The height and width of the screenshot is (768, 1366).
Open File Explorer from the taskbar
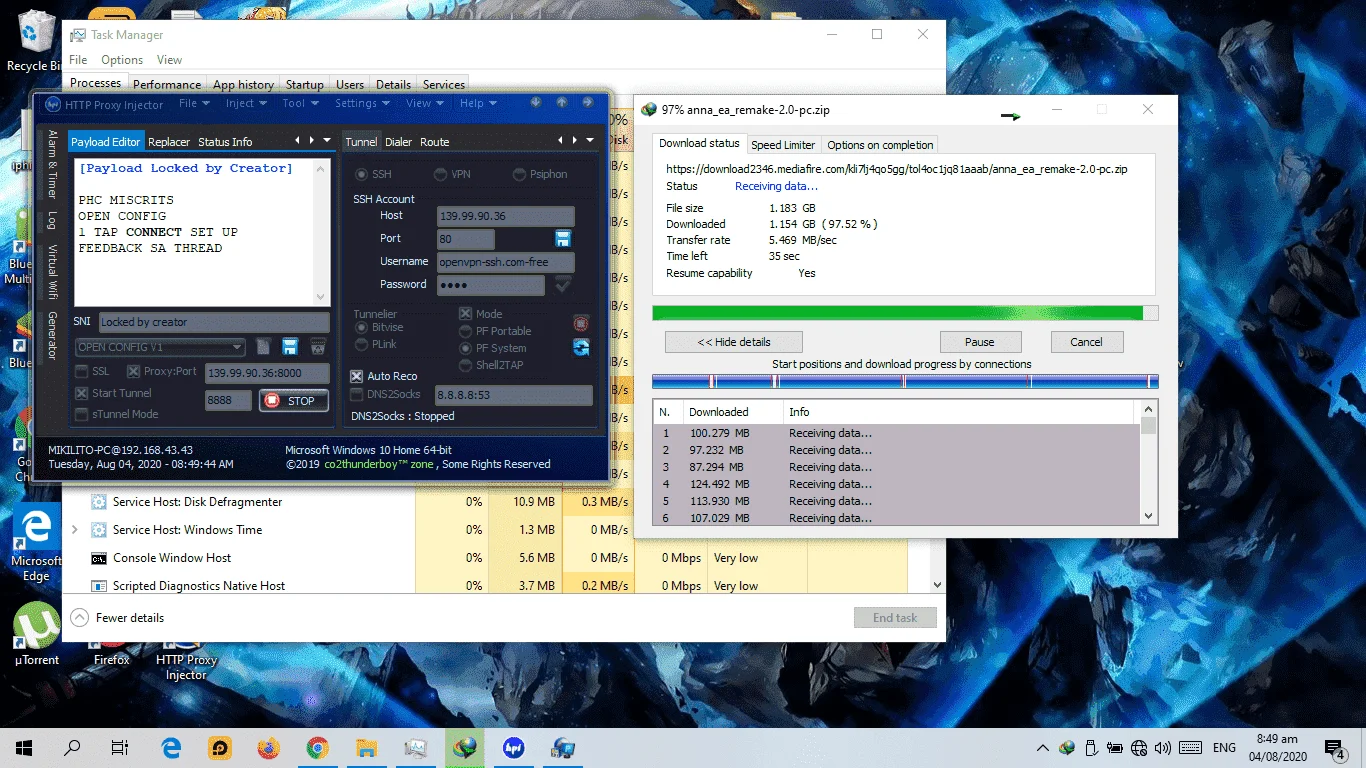[x=366, y=747]
